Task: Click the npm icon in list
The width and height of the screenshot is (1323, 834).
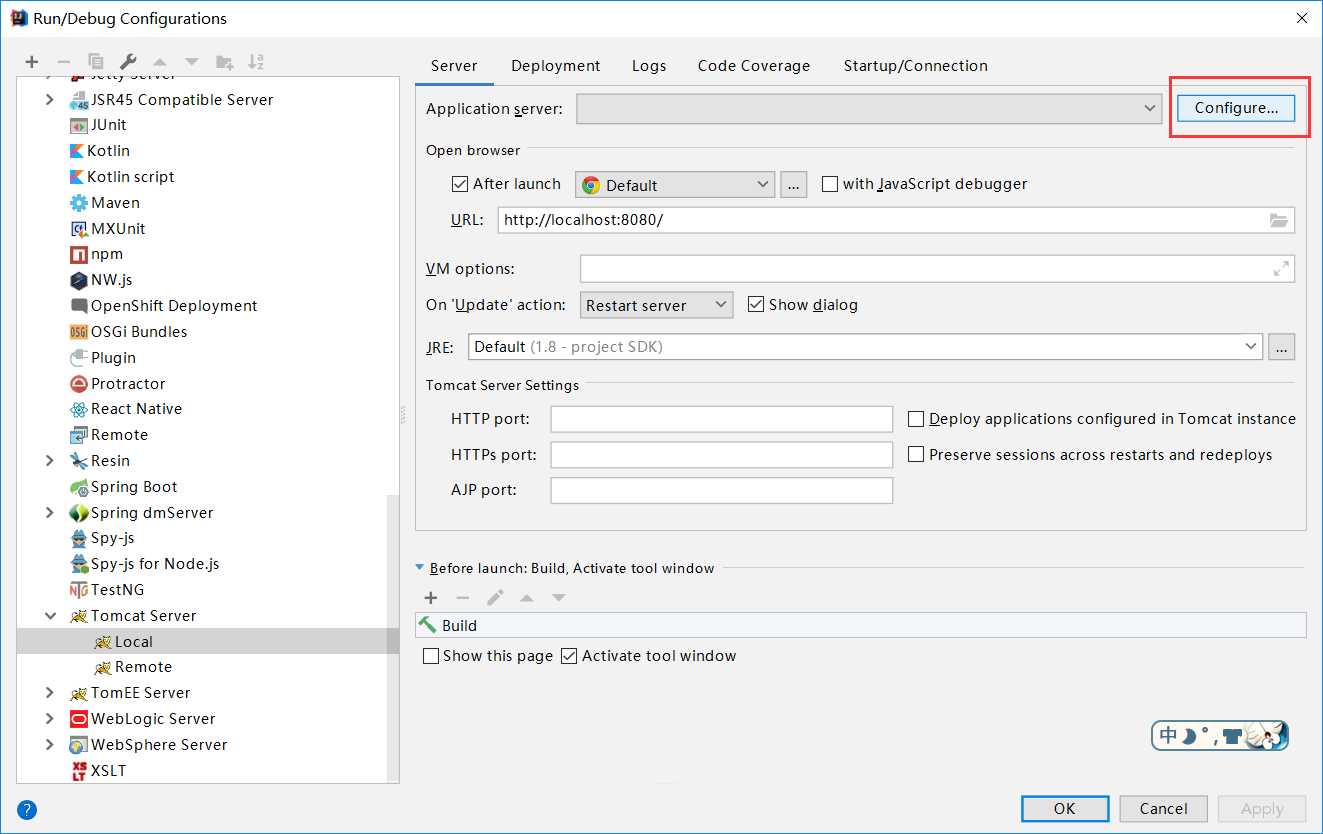Action: pos(79,254)
